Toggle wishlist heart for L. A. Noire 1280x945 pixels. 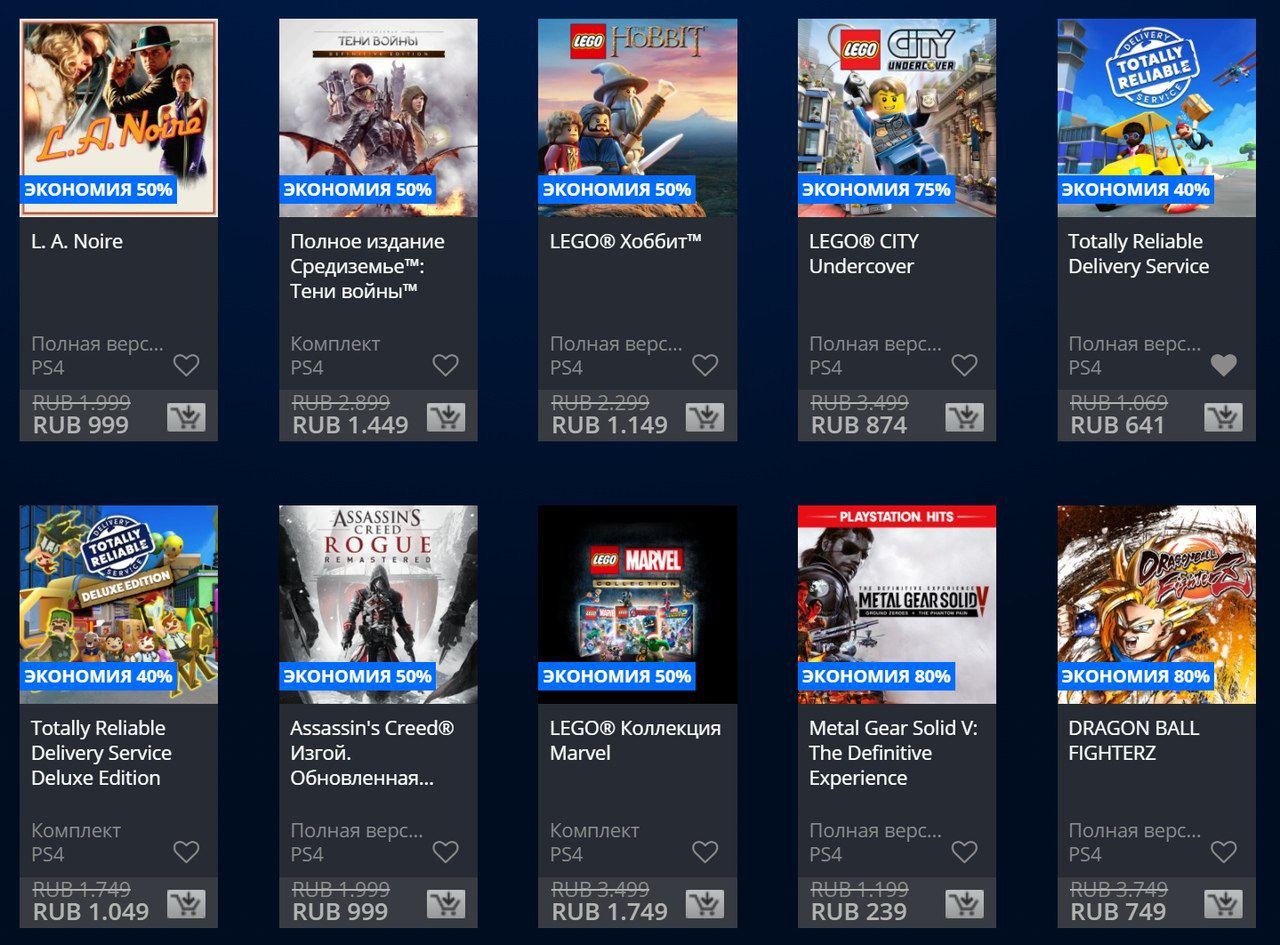click(x=186, y=365)
